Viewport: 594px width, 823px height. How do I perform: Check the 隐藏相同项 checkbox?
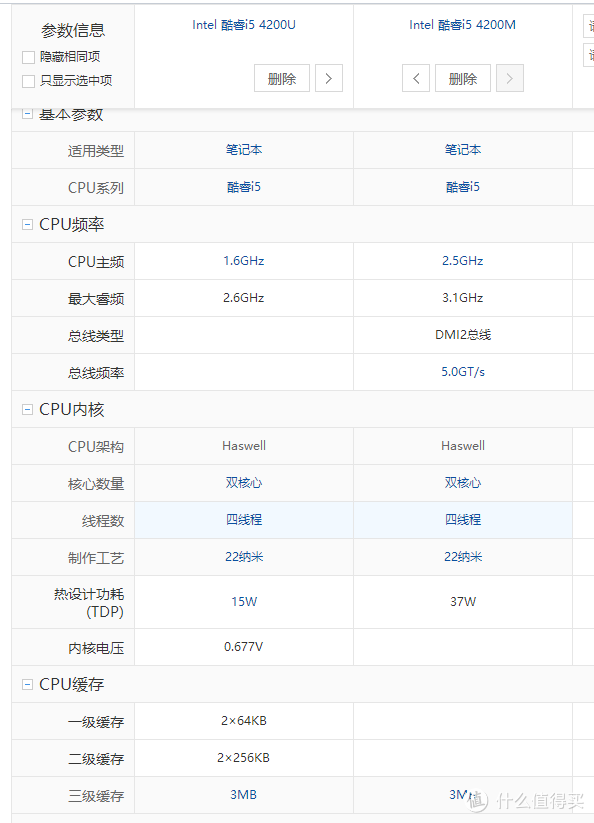point(28,57)
